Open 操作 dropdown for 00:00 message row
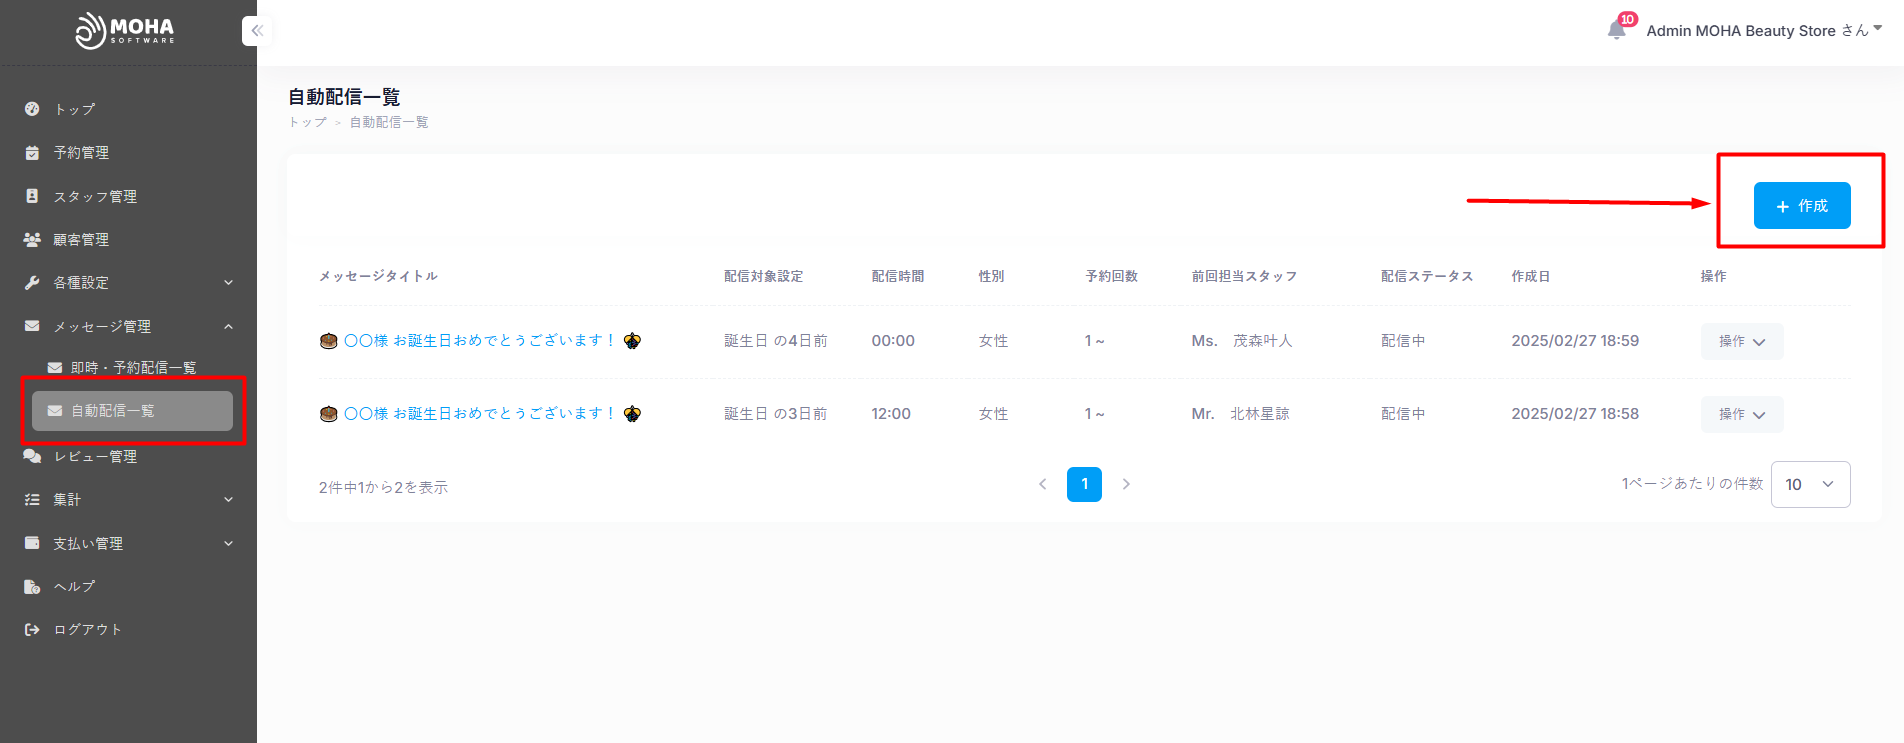This screenshot has height=743, width=1904. click(1741, 342)
